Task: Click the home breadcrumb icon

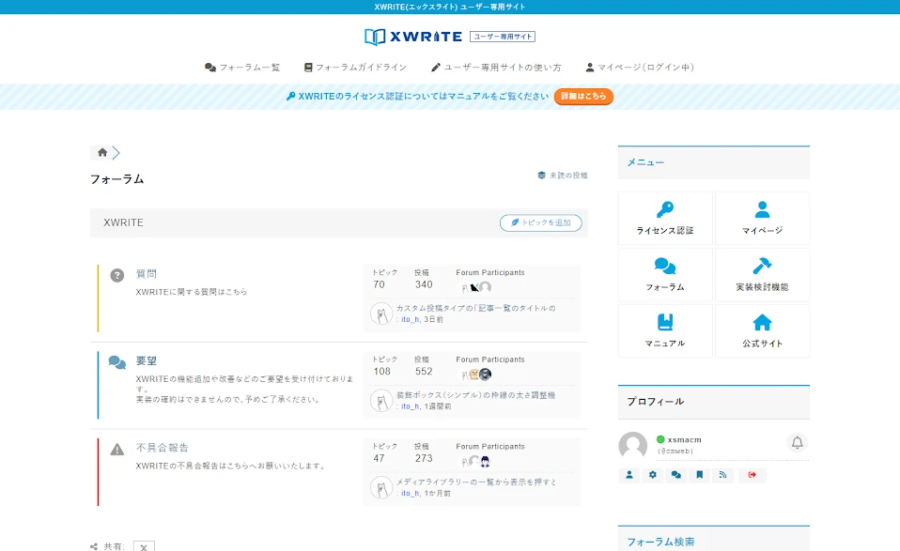Action: [102, 152]
